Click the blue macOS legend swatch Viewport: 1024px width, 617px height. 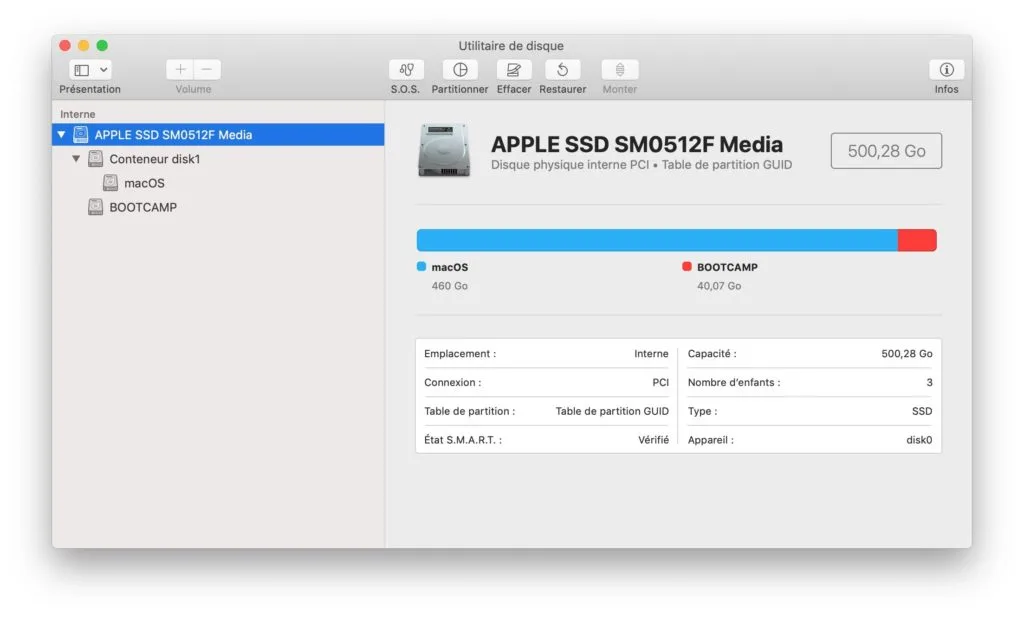(421, 266)
